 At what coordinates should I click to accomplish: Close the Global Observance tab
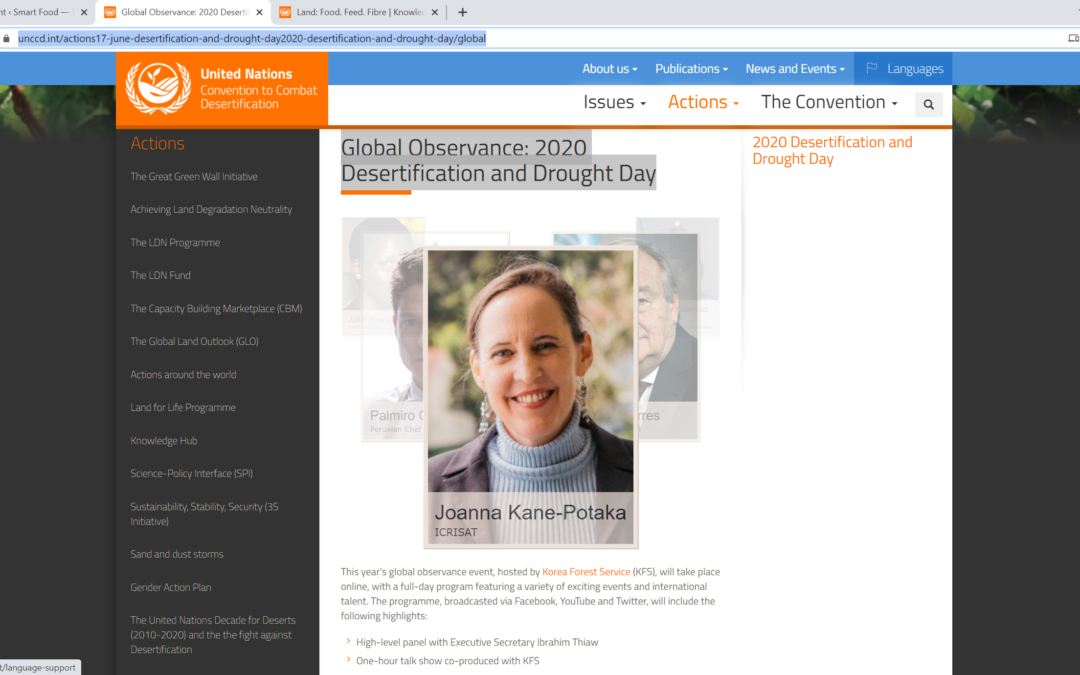pyautogui.click(x=258, y=13)
